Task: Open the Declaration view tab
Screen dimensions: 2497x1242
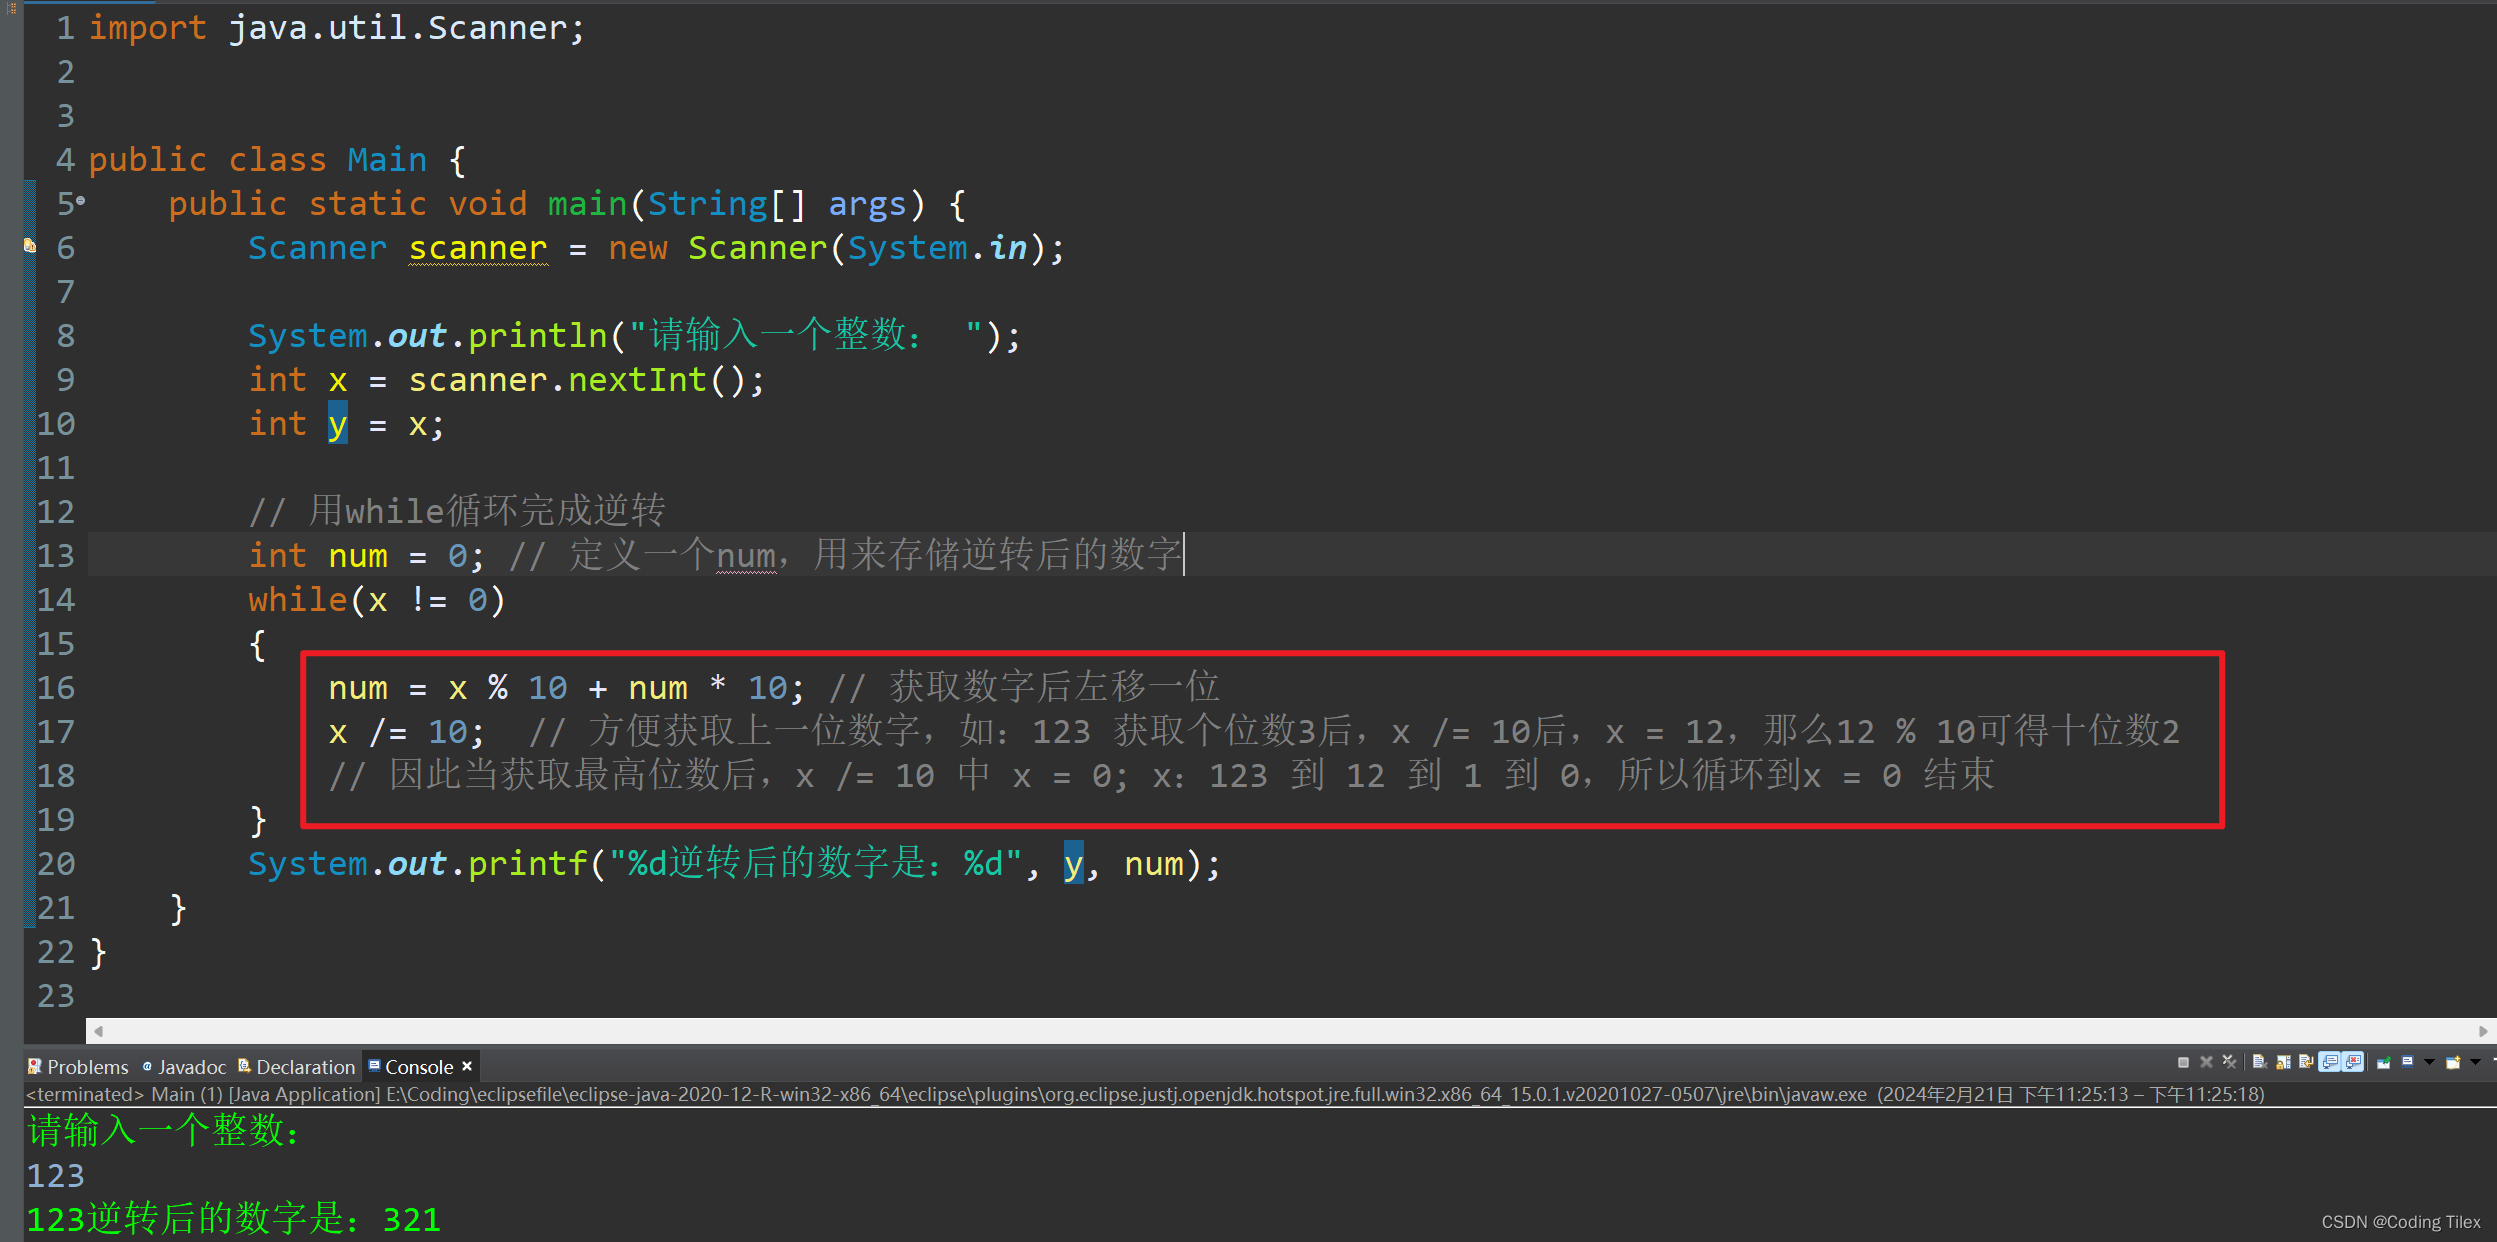Action: [x=297, y=1067]
